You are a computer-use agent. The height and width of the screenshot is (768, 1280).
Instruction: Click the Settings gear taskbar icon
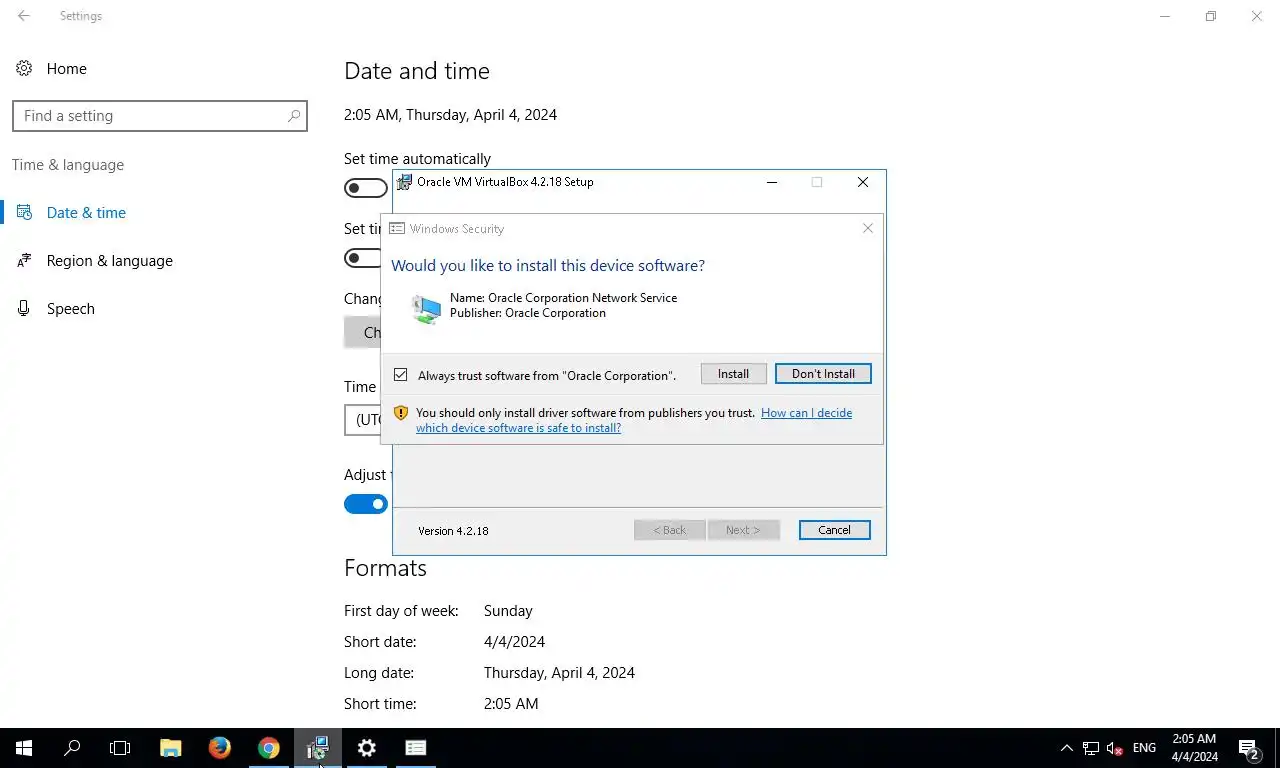367,748
